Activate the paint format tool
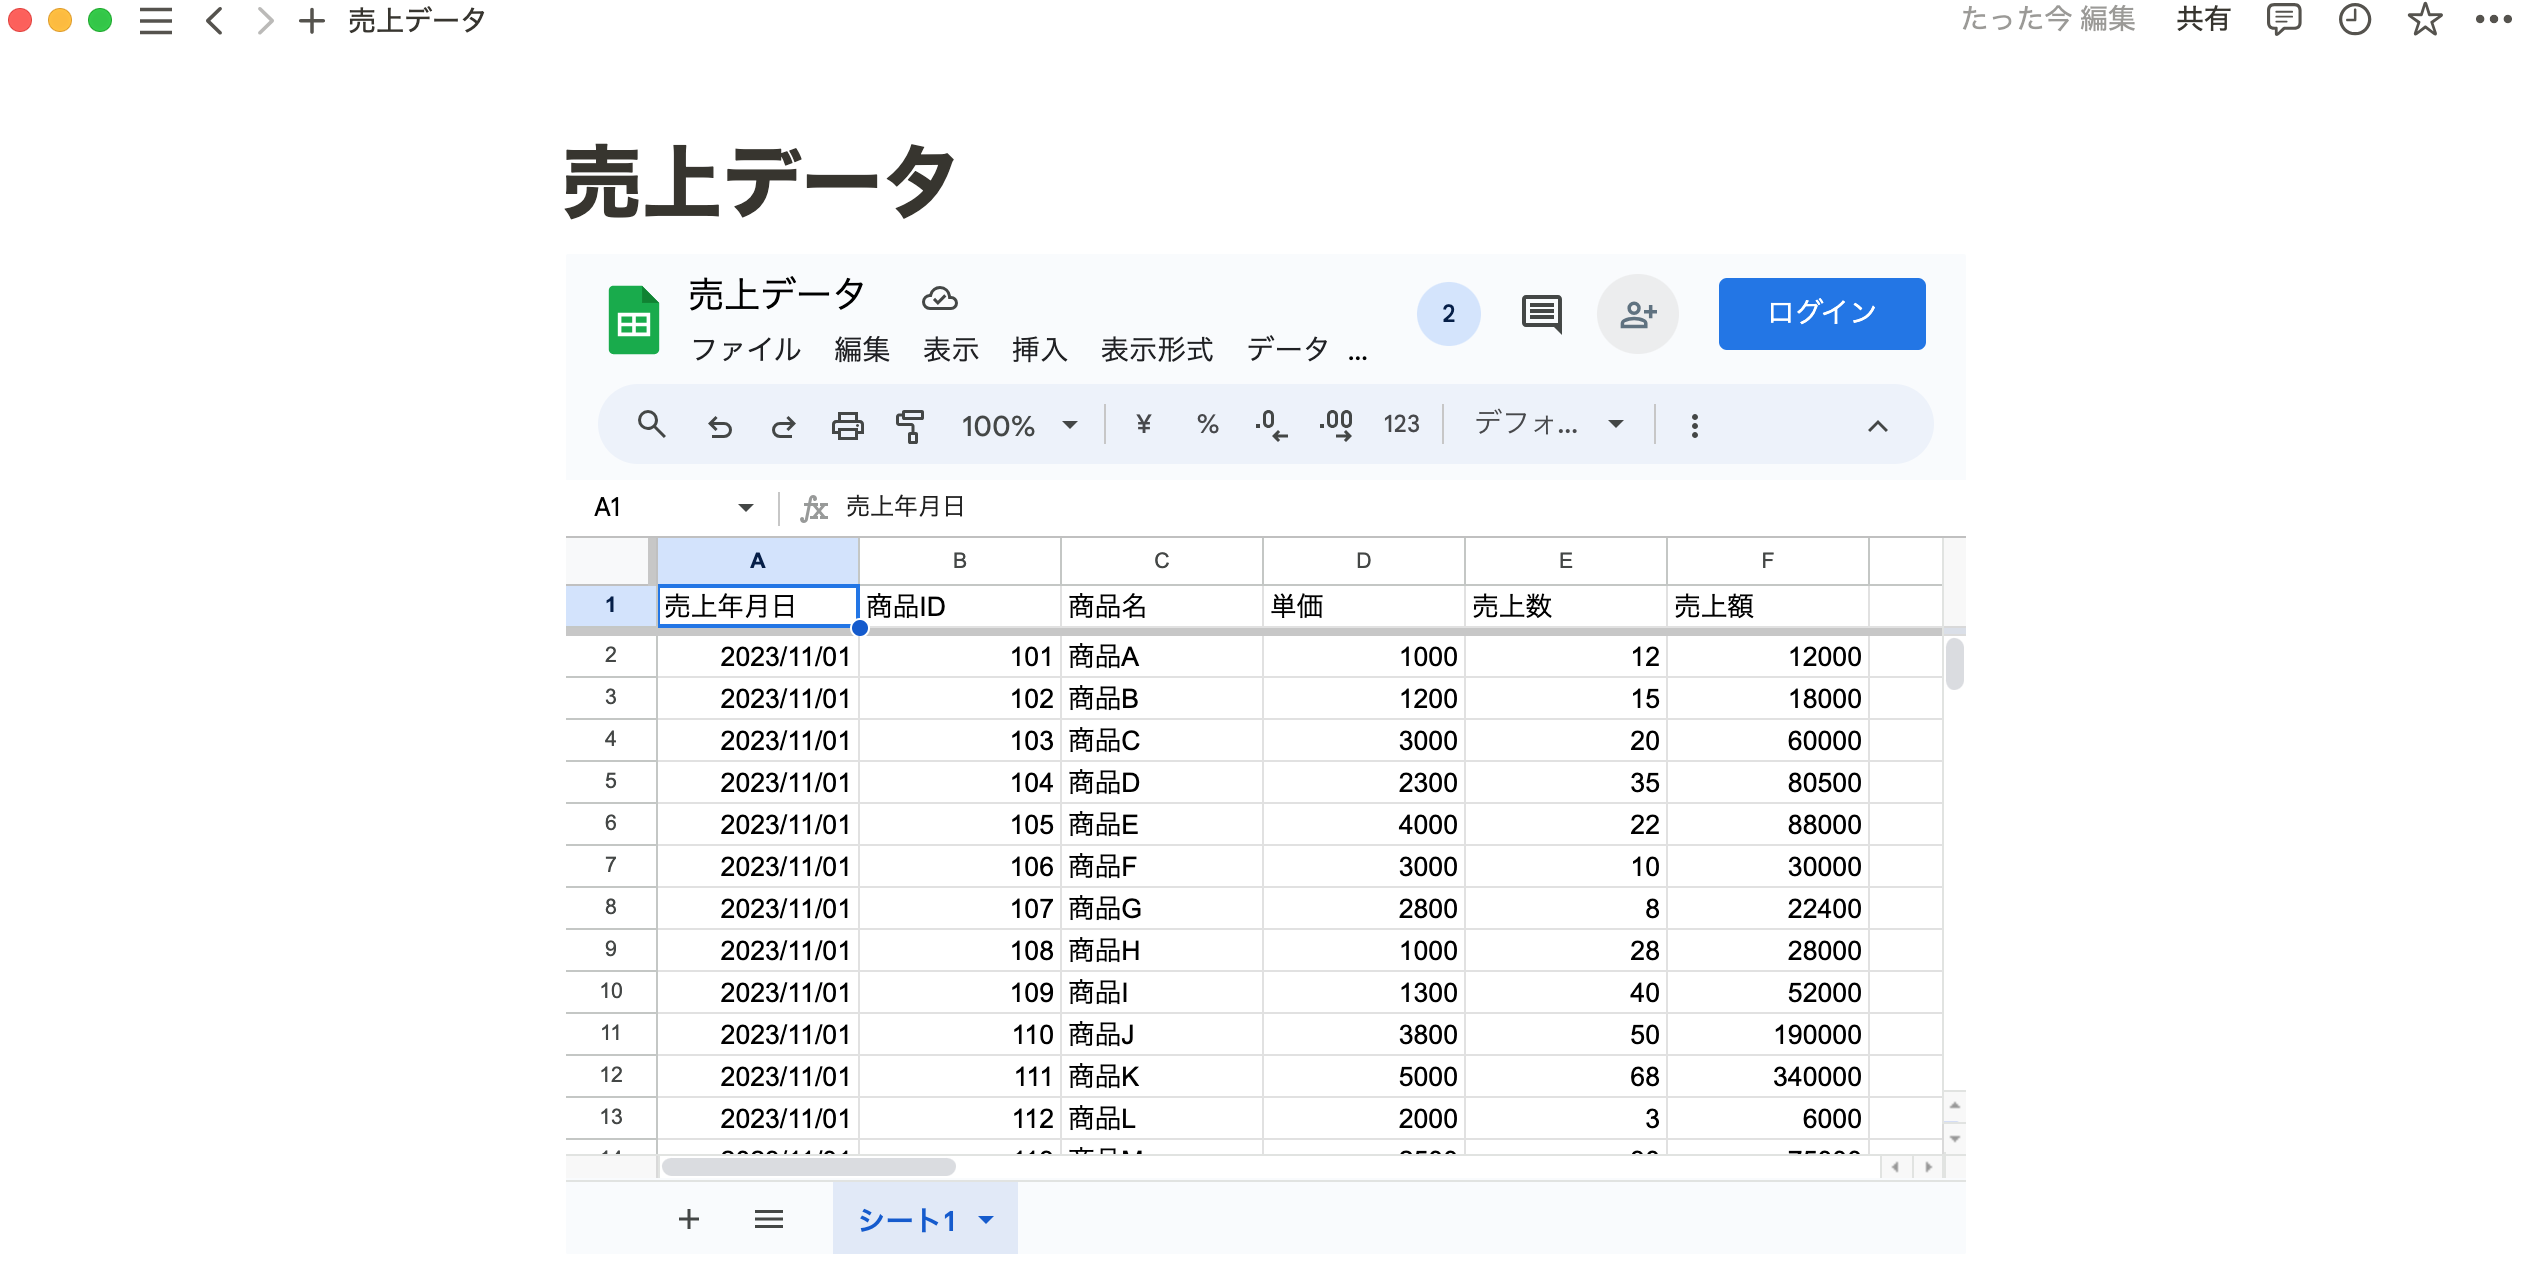Image resolution: width=2532 pixels, height=1274 pixels. 910,426
